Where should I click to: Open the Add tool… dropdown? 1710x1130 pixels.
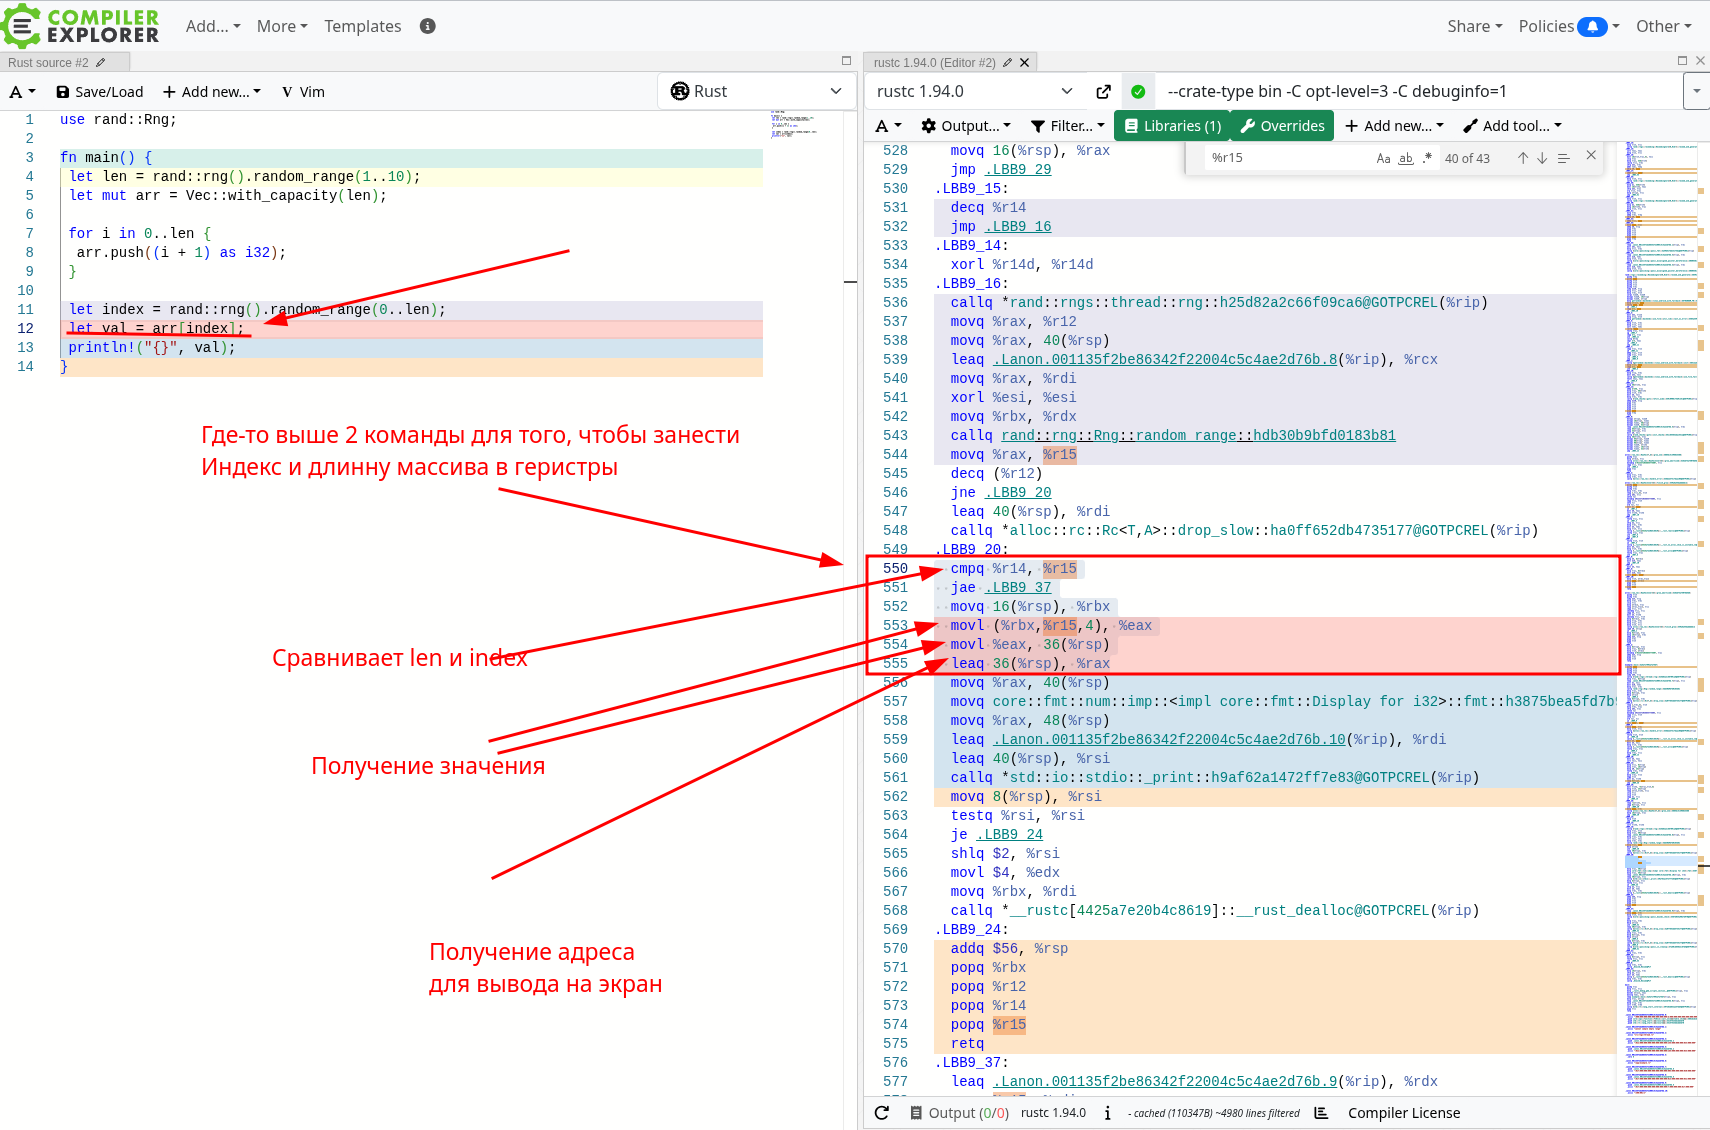pyautogui.click(x=1512, y=126)
